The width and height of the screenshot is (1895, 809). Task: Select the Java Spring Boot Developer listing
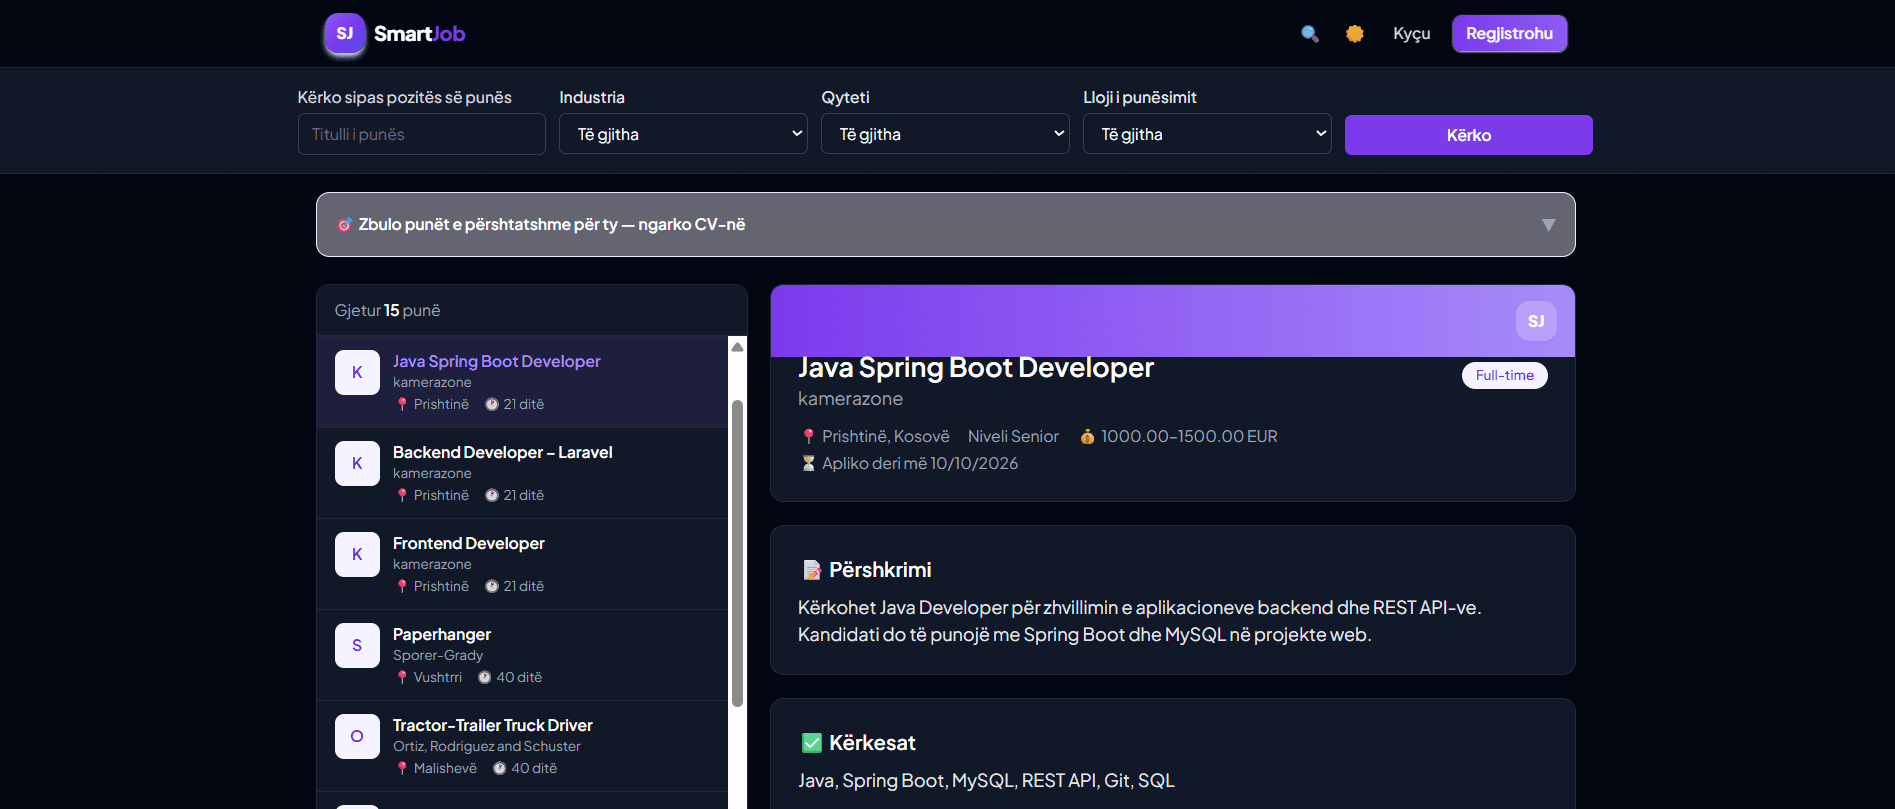click(x=522, y=382)
